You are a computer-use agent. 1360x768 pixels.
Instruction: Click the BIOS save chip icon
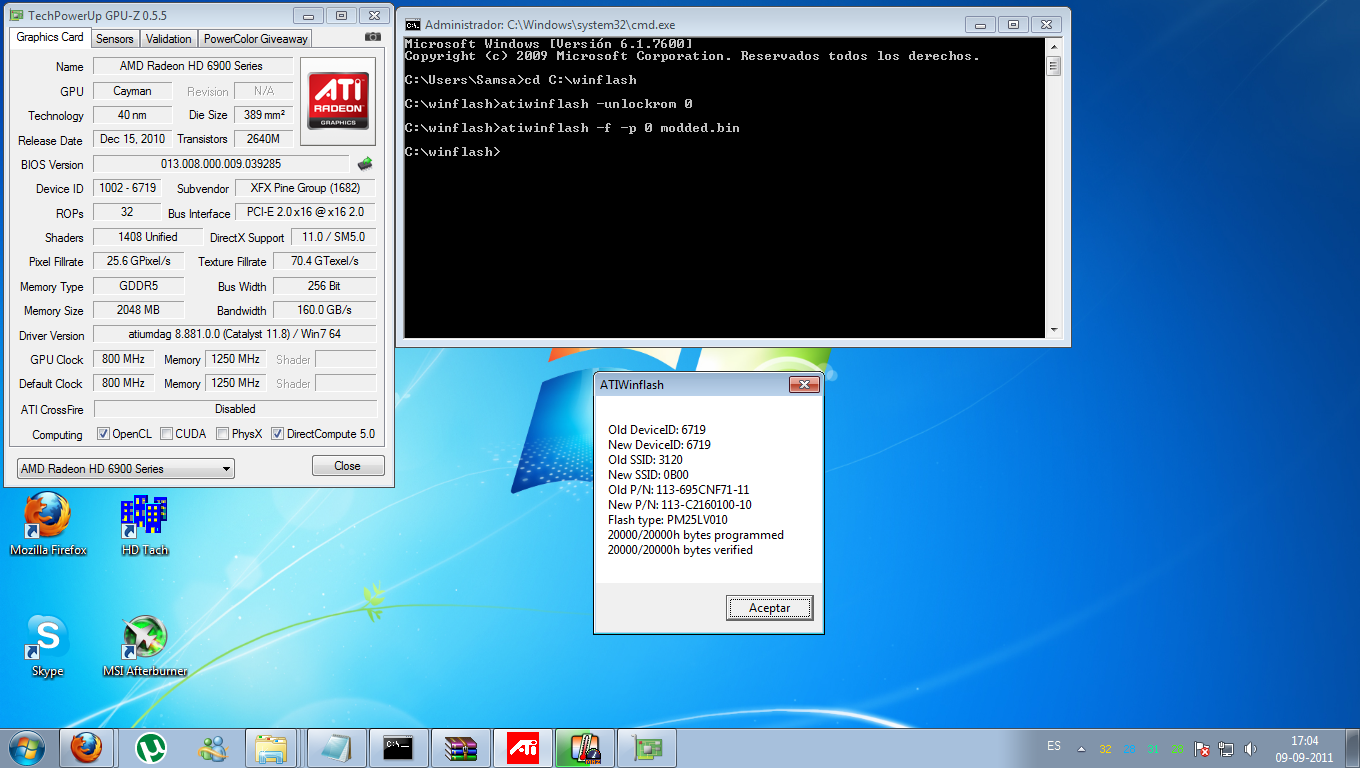tap(365, 164)
